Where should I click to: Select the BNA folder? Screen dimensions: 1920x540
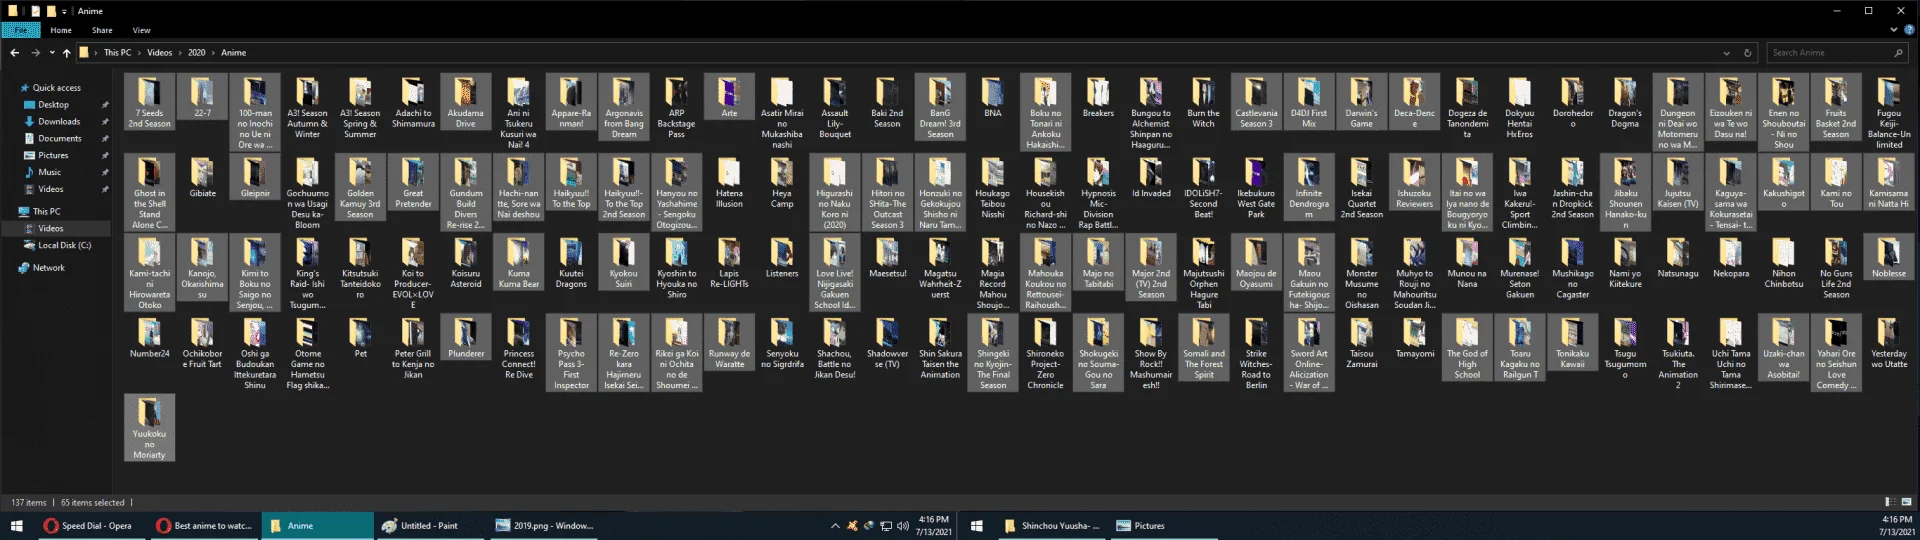coord(993,97)
